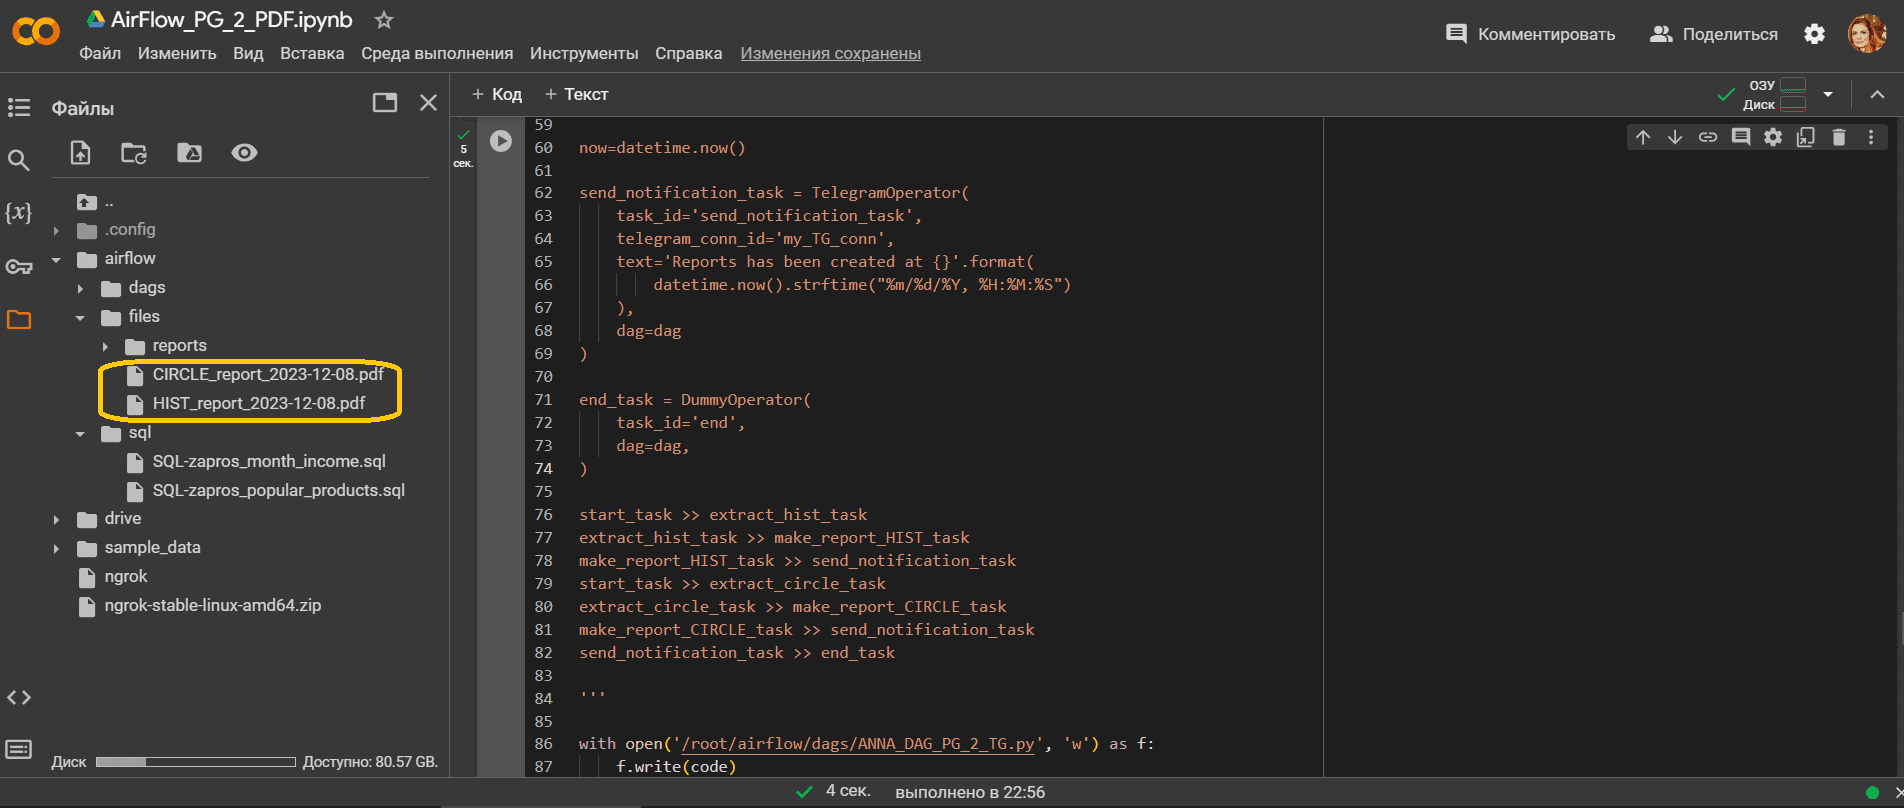Refresh the file browser folder icon
This screenshot has height=808, width=1904.
coord(134,152)
